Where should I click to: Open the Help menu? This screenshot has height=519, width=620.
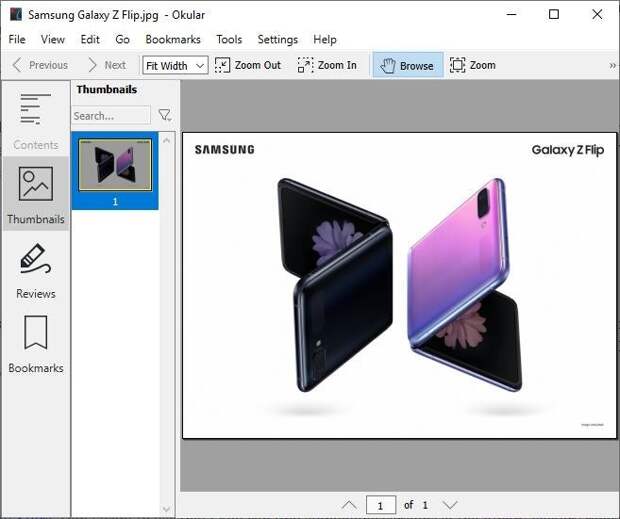click(x=325, y=40)
